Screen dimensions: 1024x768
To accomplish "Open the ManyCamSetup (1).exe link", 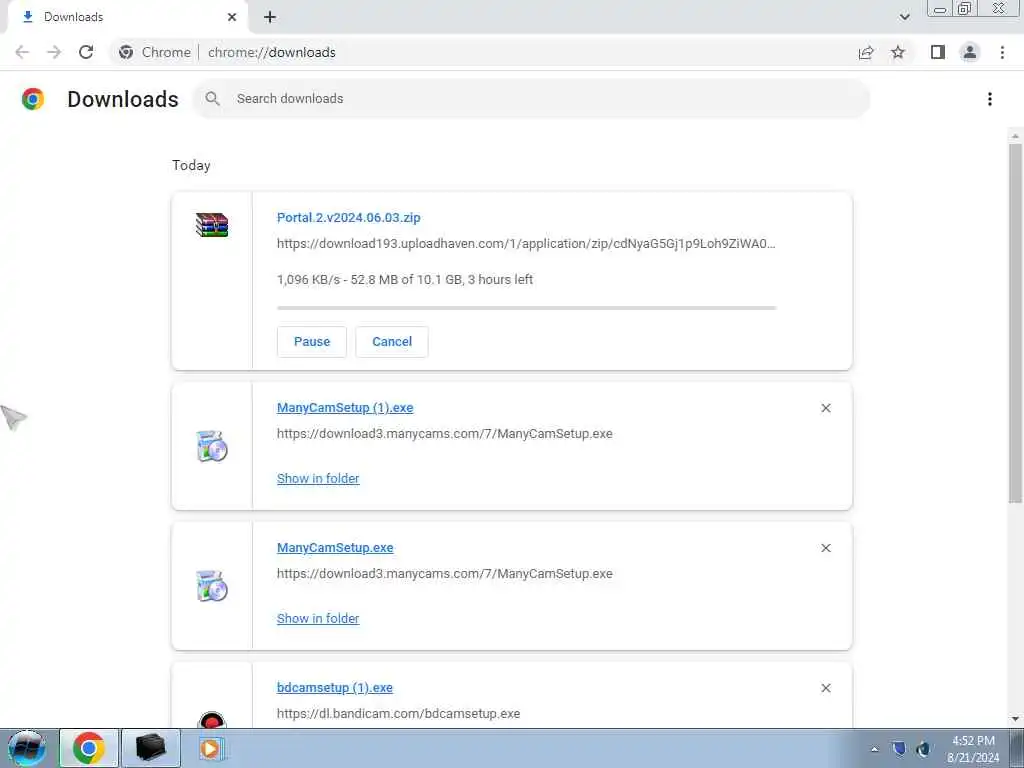I will click(x=345, y=408).
